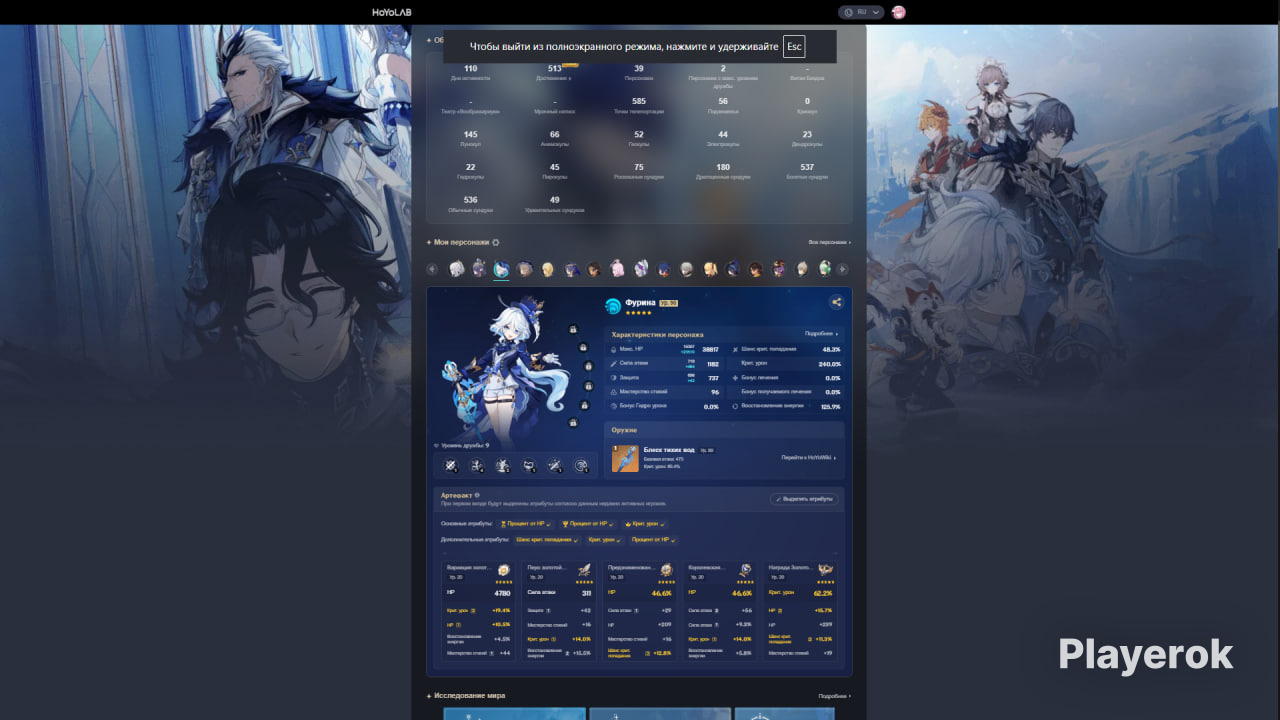Click the Исследование мира section heading
This screenshot has width=1280, height=720.
coord(469,695)
